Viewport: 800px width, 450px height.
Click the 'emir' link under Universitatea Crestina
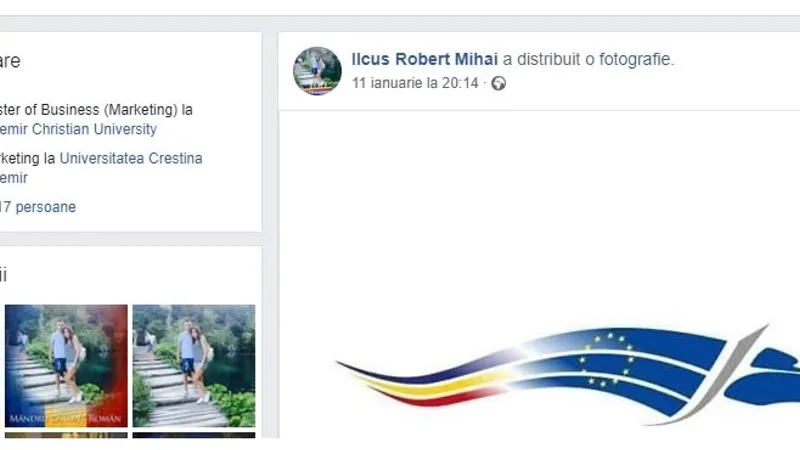(14, 178)
